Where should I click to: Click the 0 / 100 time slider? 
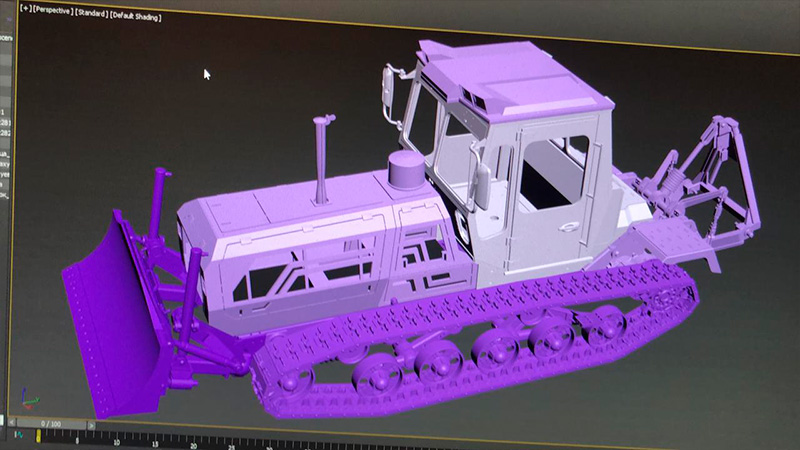[x=50, y=425]
